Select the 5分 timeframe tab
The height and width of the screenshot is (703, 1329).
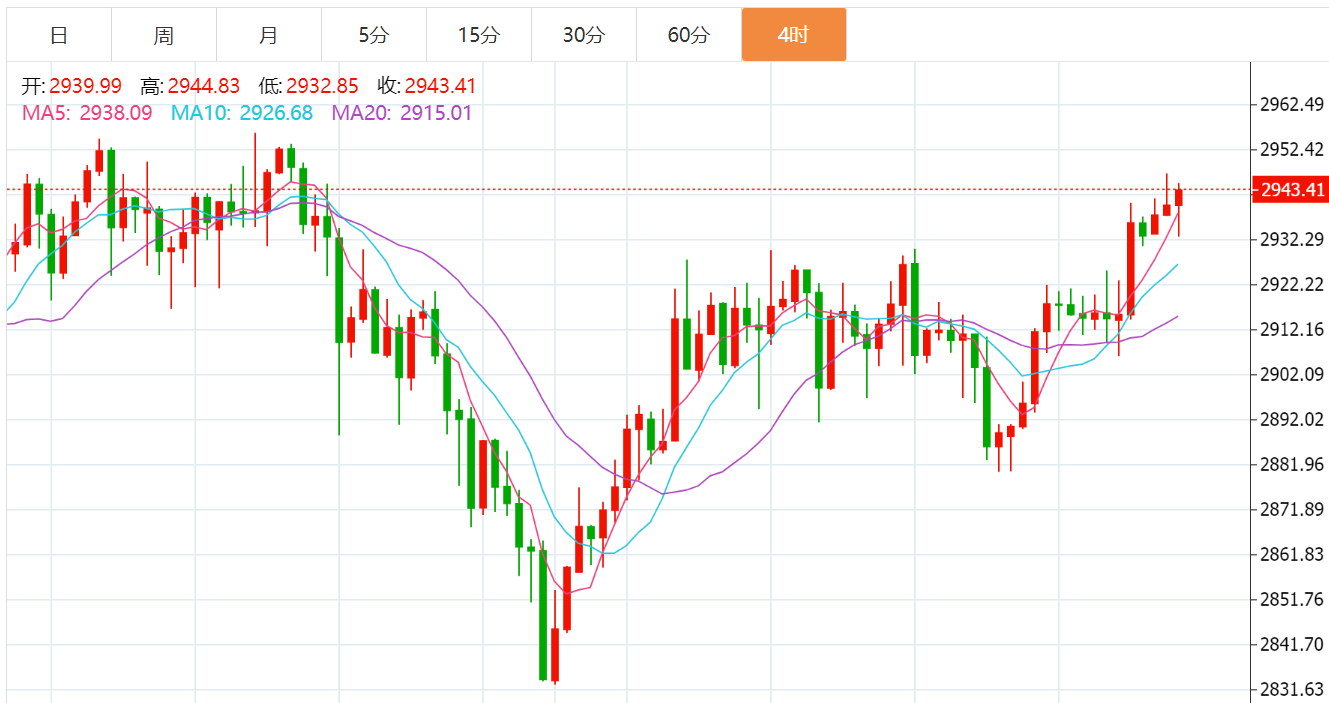coord(374,35)
